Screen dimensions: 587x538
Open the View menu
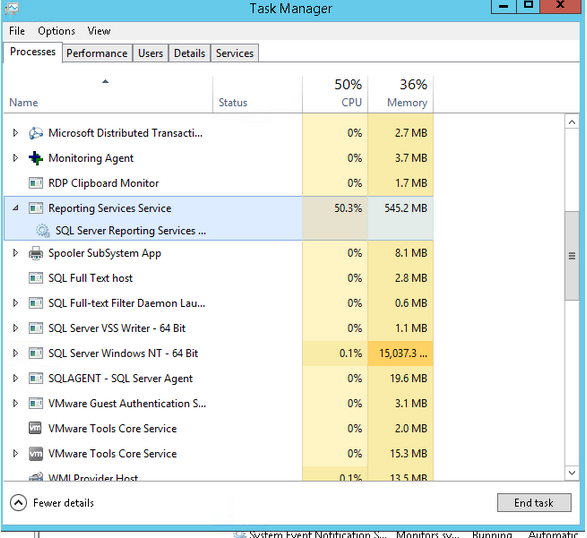point(99,31)
